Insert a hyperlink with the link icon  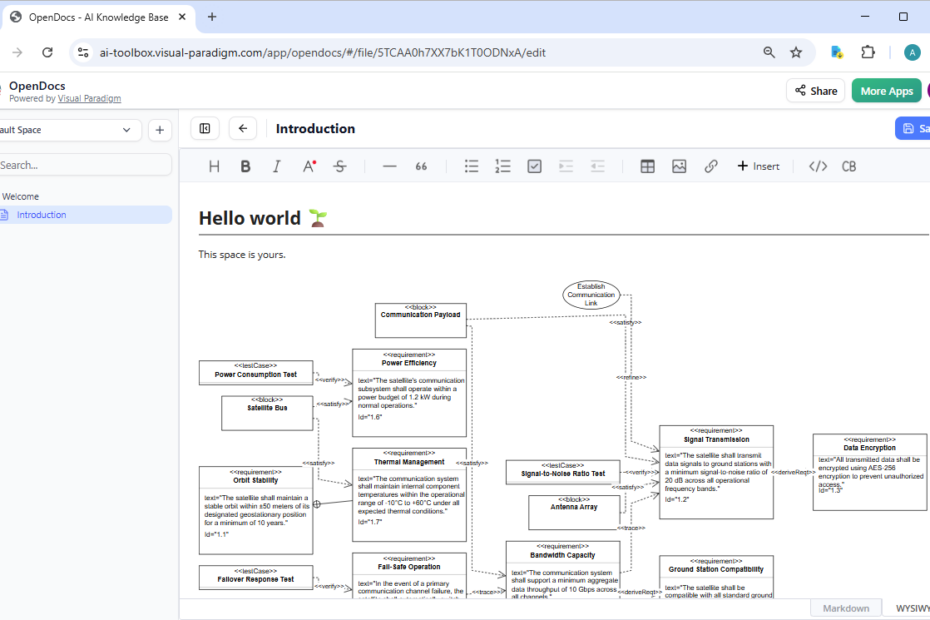tap(711, 166)
